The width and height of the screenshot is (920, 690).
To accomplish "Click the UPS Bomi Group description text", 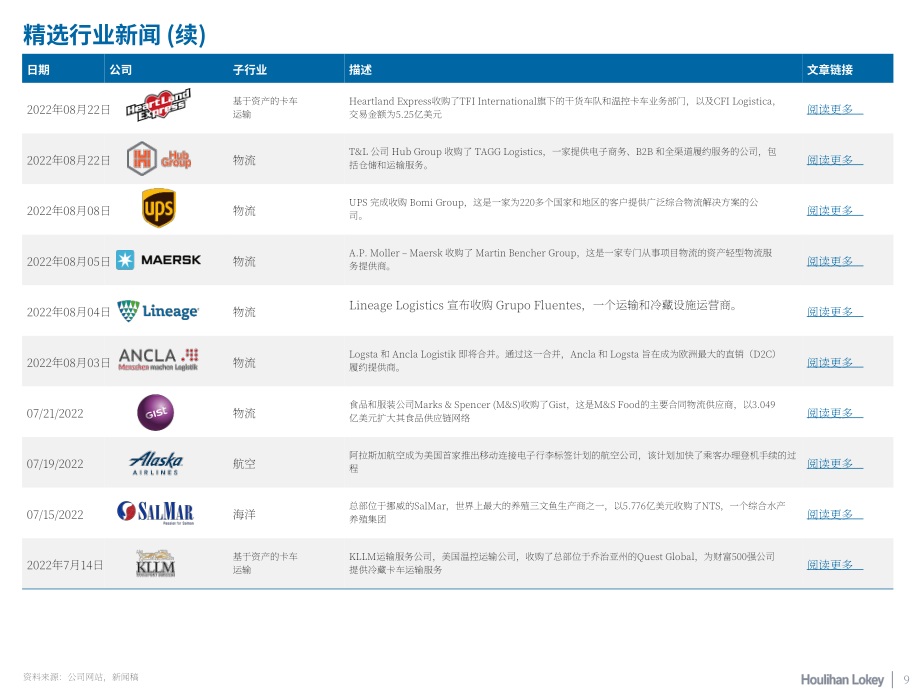I will pos(553,209).
